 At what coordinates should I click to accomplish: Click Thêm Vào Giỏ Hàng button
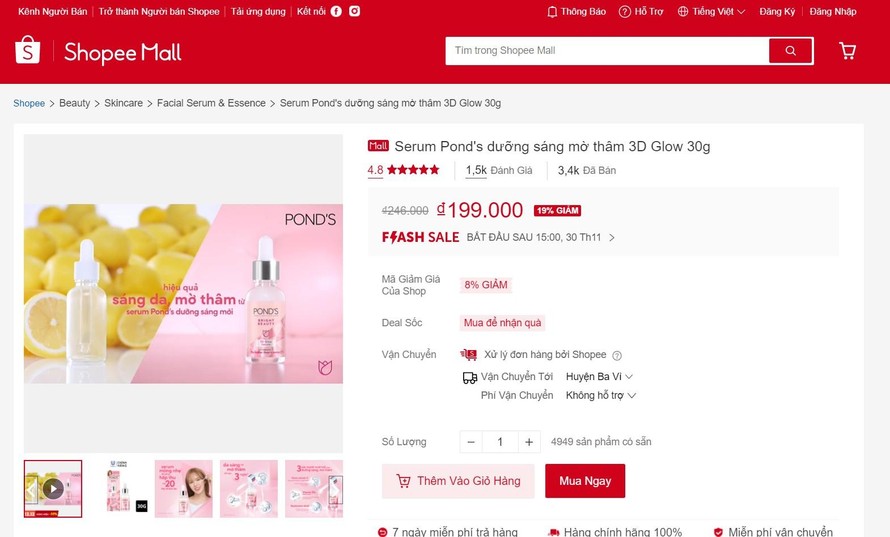click(458, 481)
